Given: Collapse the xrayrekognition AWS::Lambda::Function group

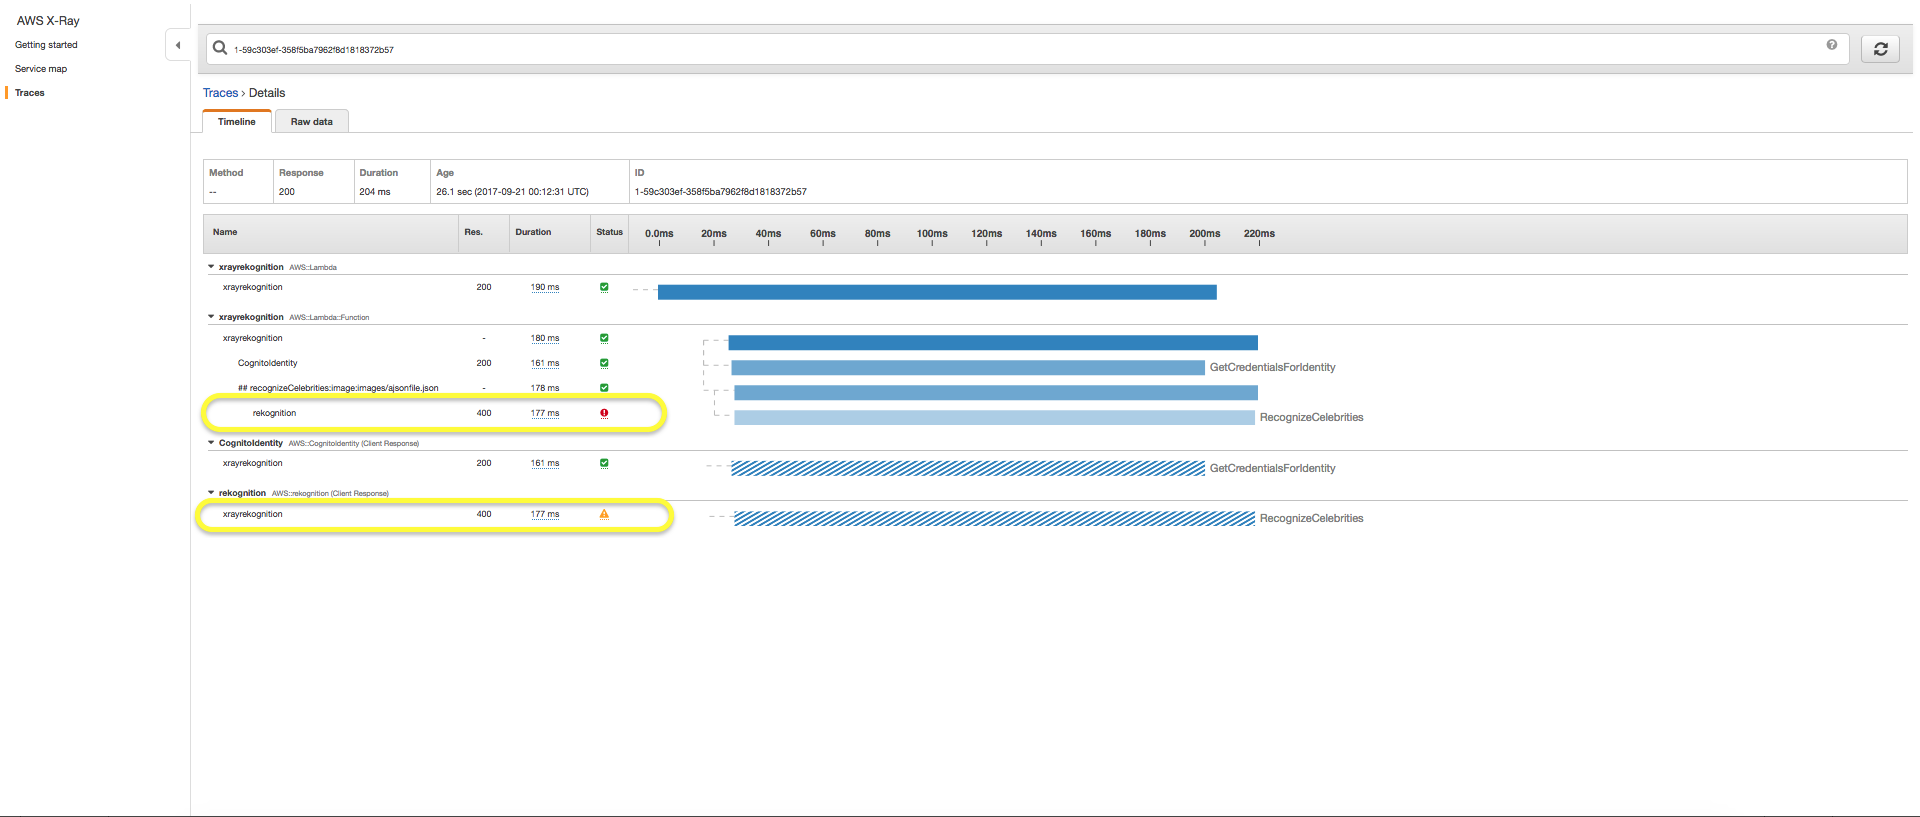Looking at the screenshot, I should pos(211,317).
